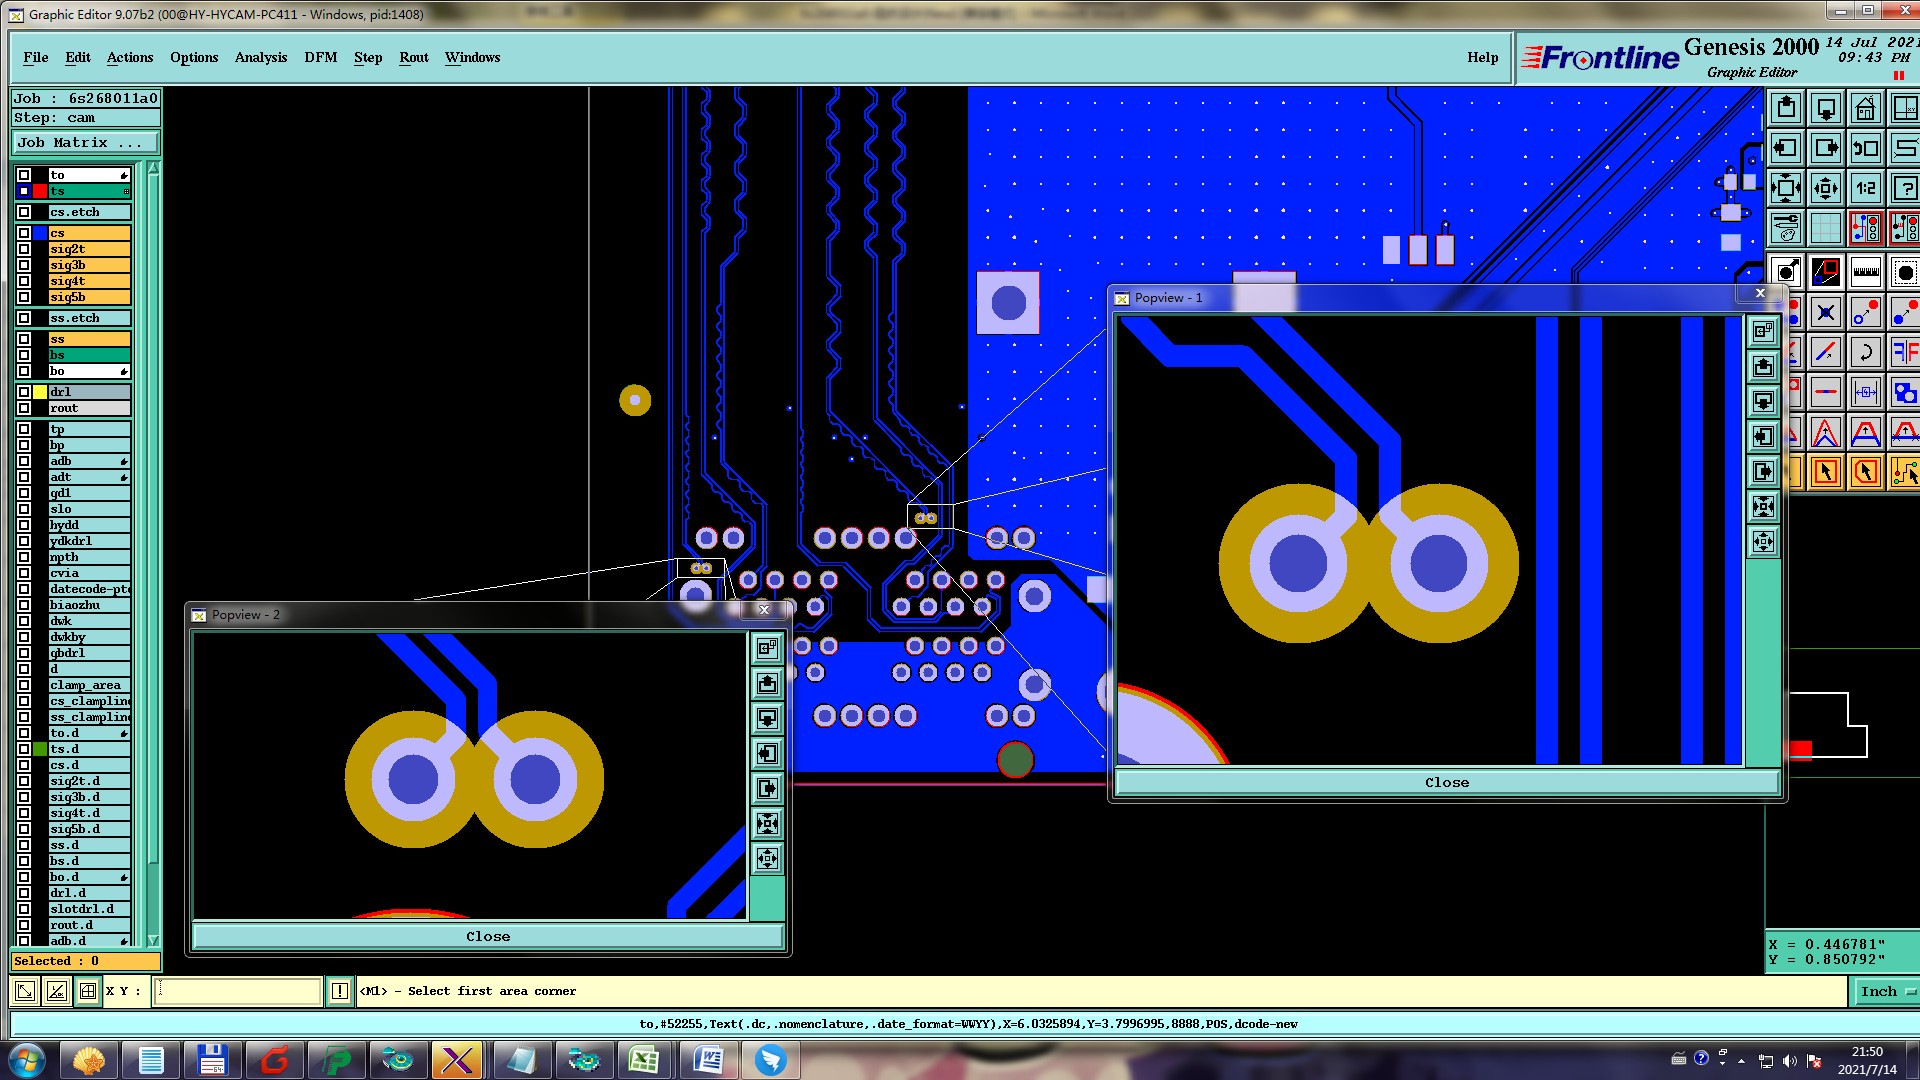1920x1080 pixels.
Task: Click the taskbar volume icon
Action: pos(1790,1061)
